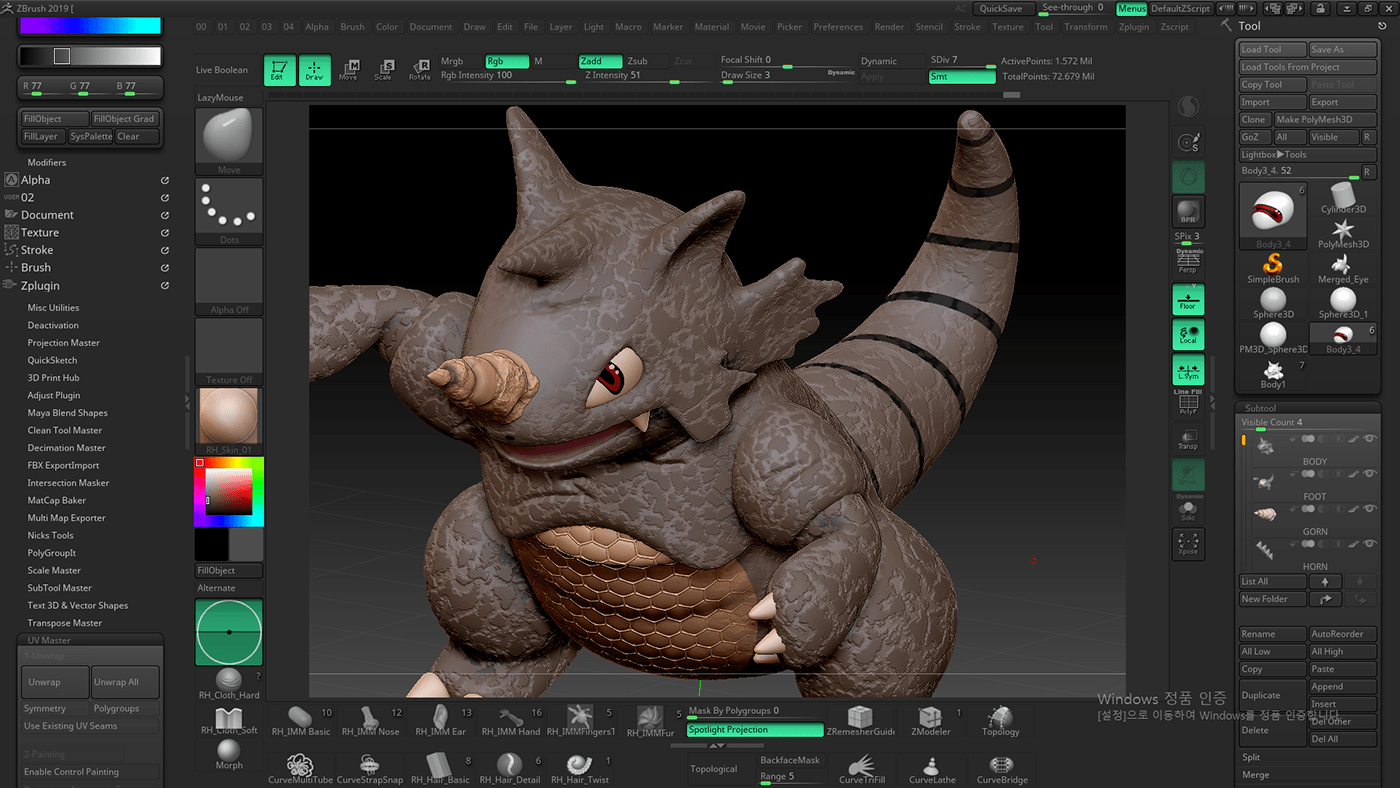1400x788 pixels.
Task: Pick the ZRemesherGuide brush
Action: click(x=861, y=721)
